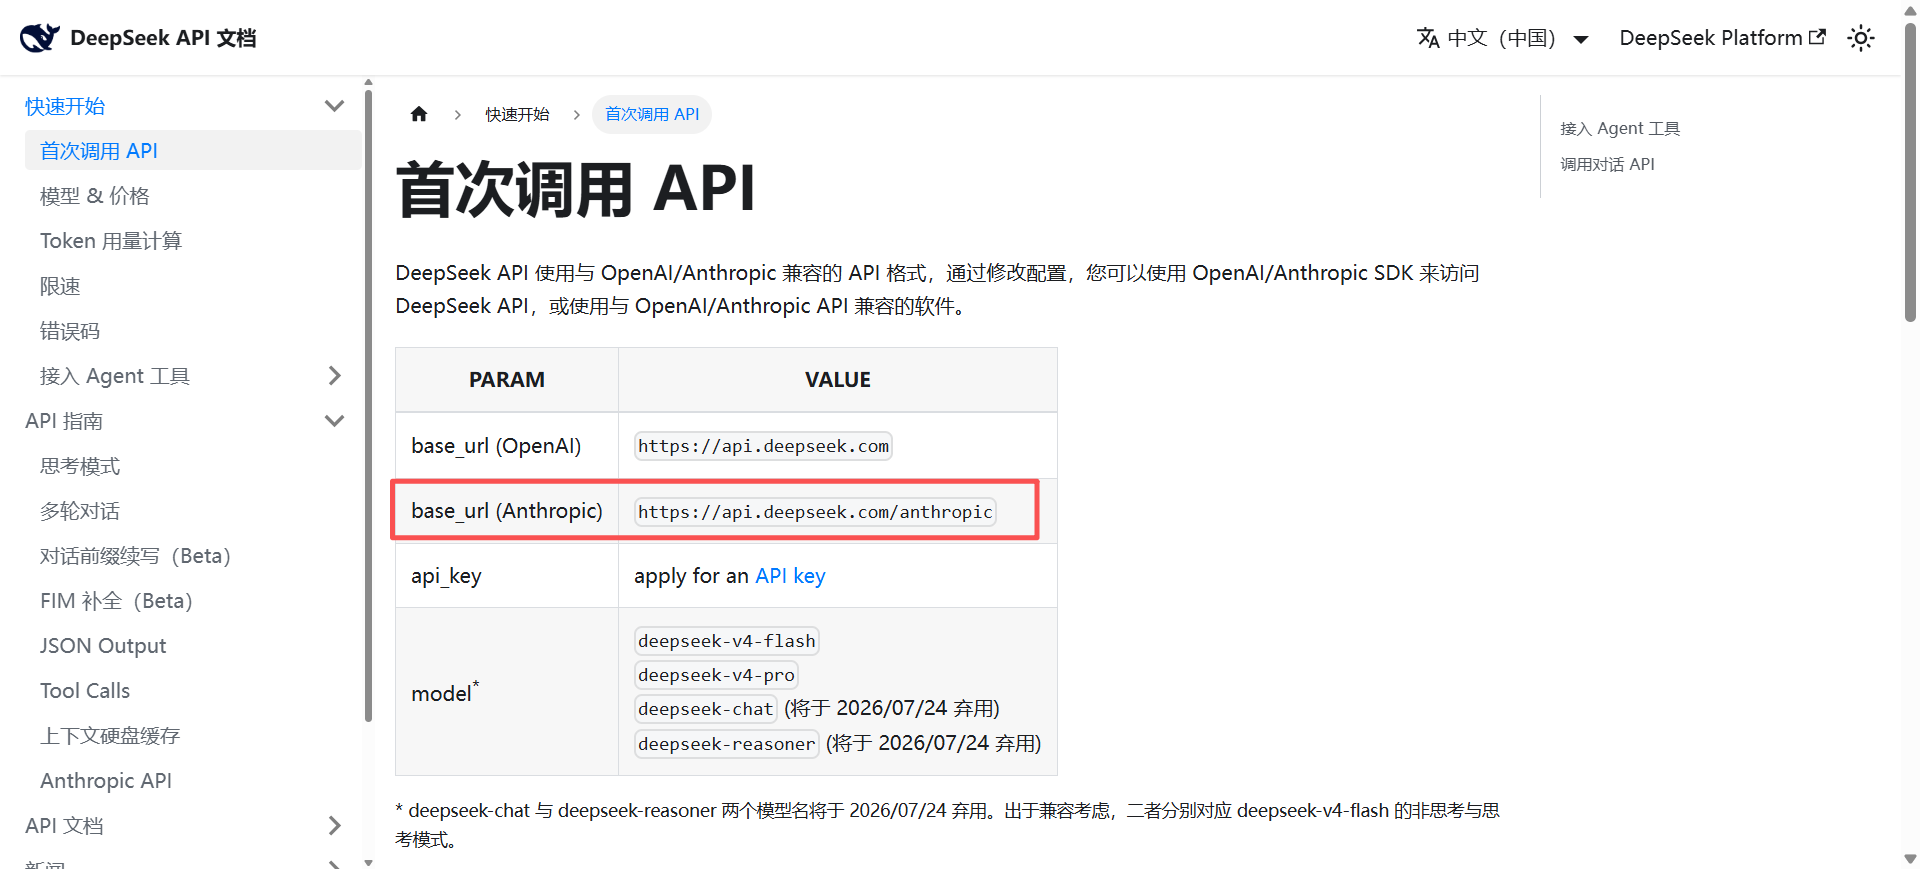The height and width of the screenshot is (869, 1920).
Task: Toggle the light/dark theme sun icon
Action: [1861, 38]
